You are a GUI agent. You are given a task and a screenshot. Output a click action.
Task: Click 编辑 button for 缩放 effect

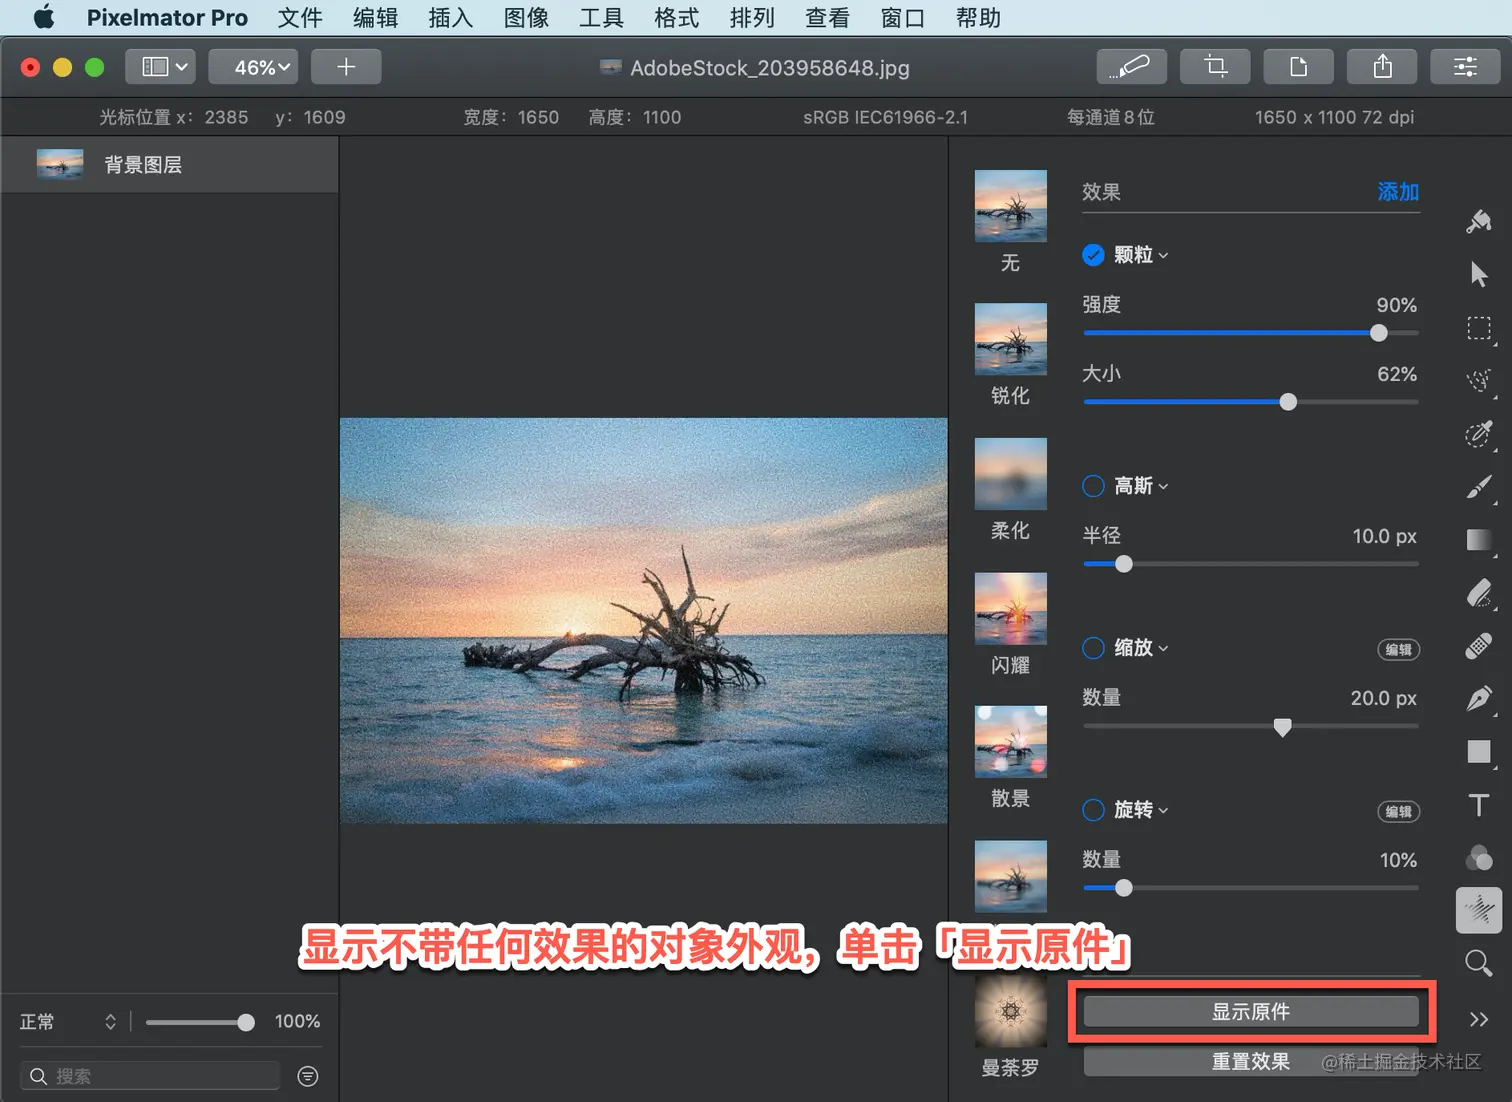[x=1398, y=650]
